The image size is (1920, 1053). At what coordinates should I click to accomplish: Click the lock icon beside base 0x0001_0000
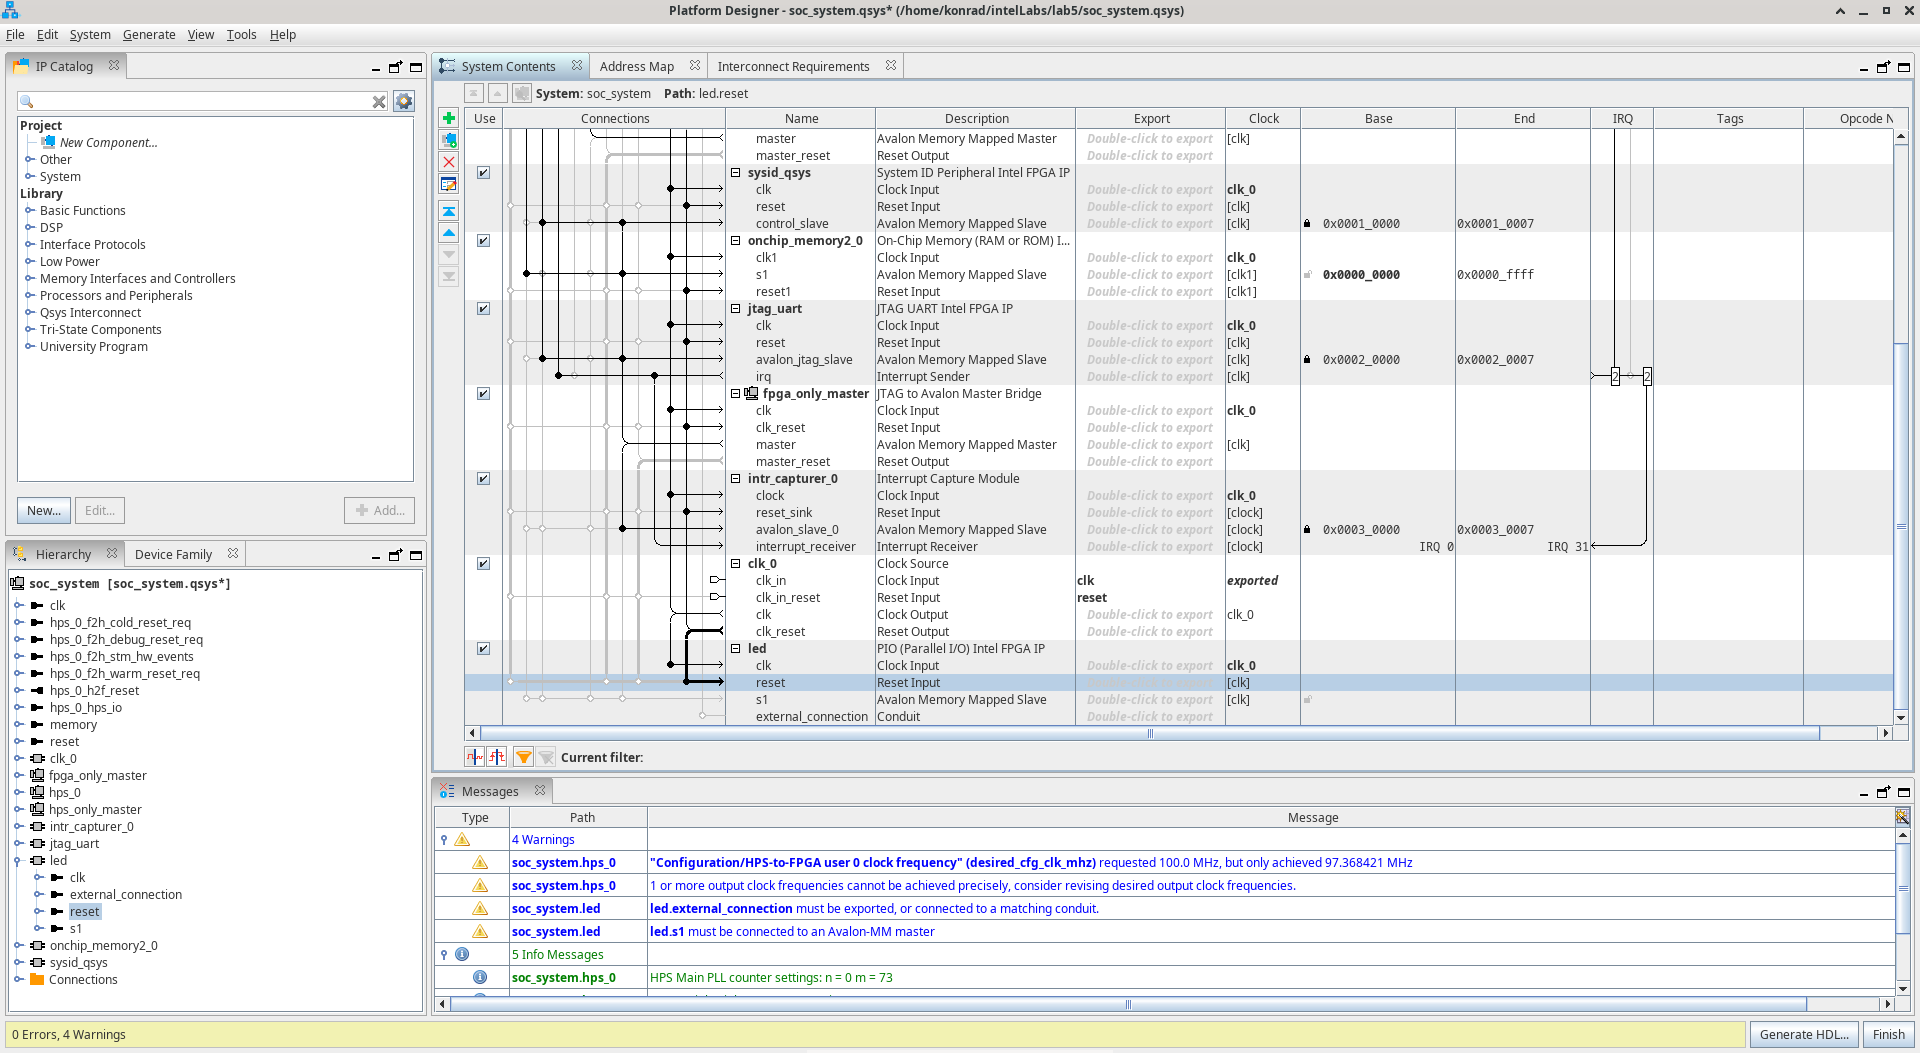tap(1307, 224)
